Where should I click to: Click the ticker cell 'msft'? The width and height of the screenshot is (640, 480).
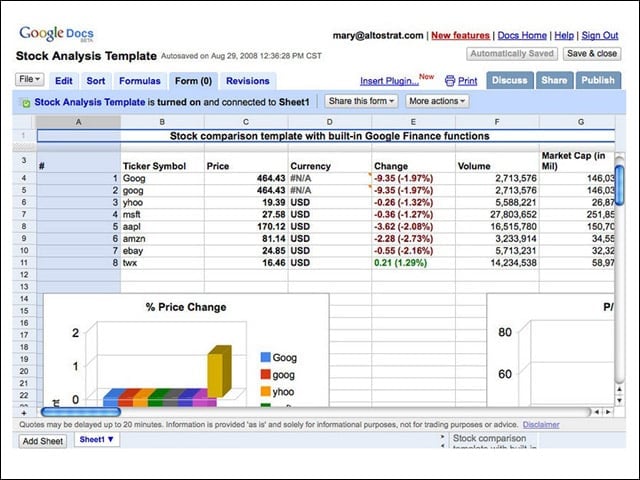pyautogui.click(x=162, y=214)
